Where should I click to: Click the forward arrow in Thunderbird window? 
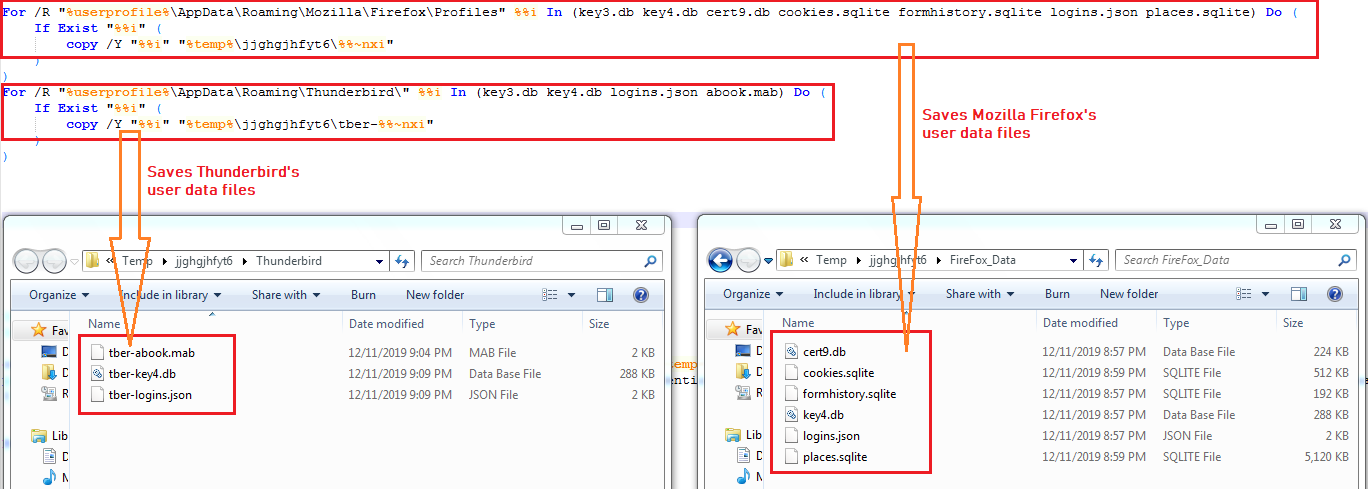point(53,261)
